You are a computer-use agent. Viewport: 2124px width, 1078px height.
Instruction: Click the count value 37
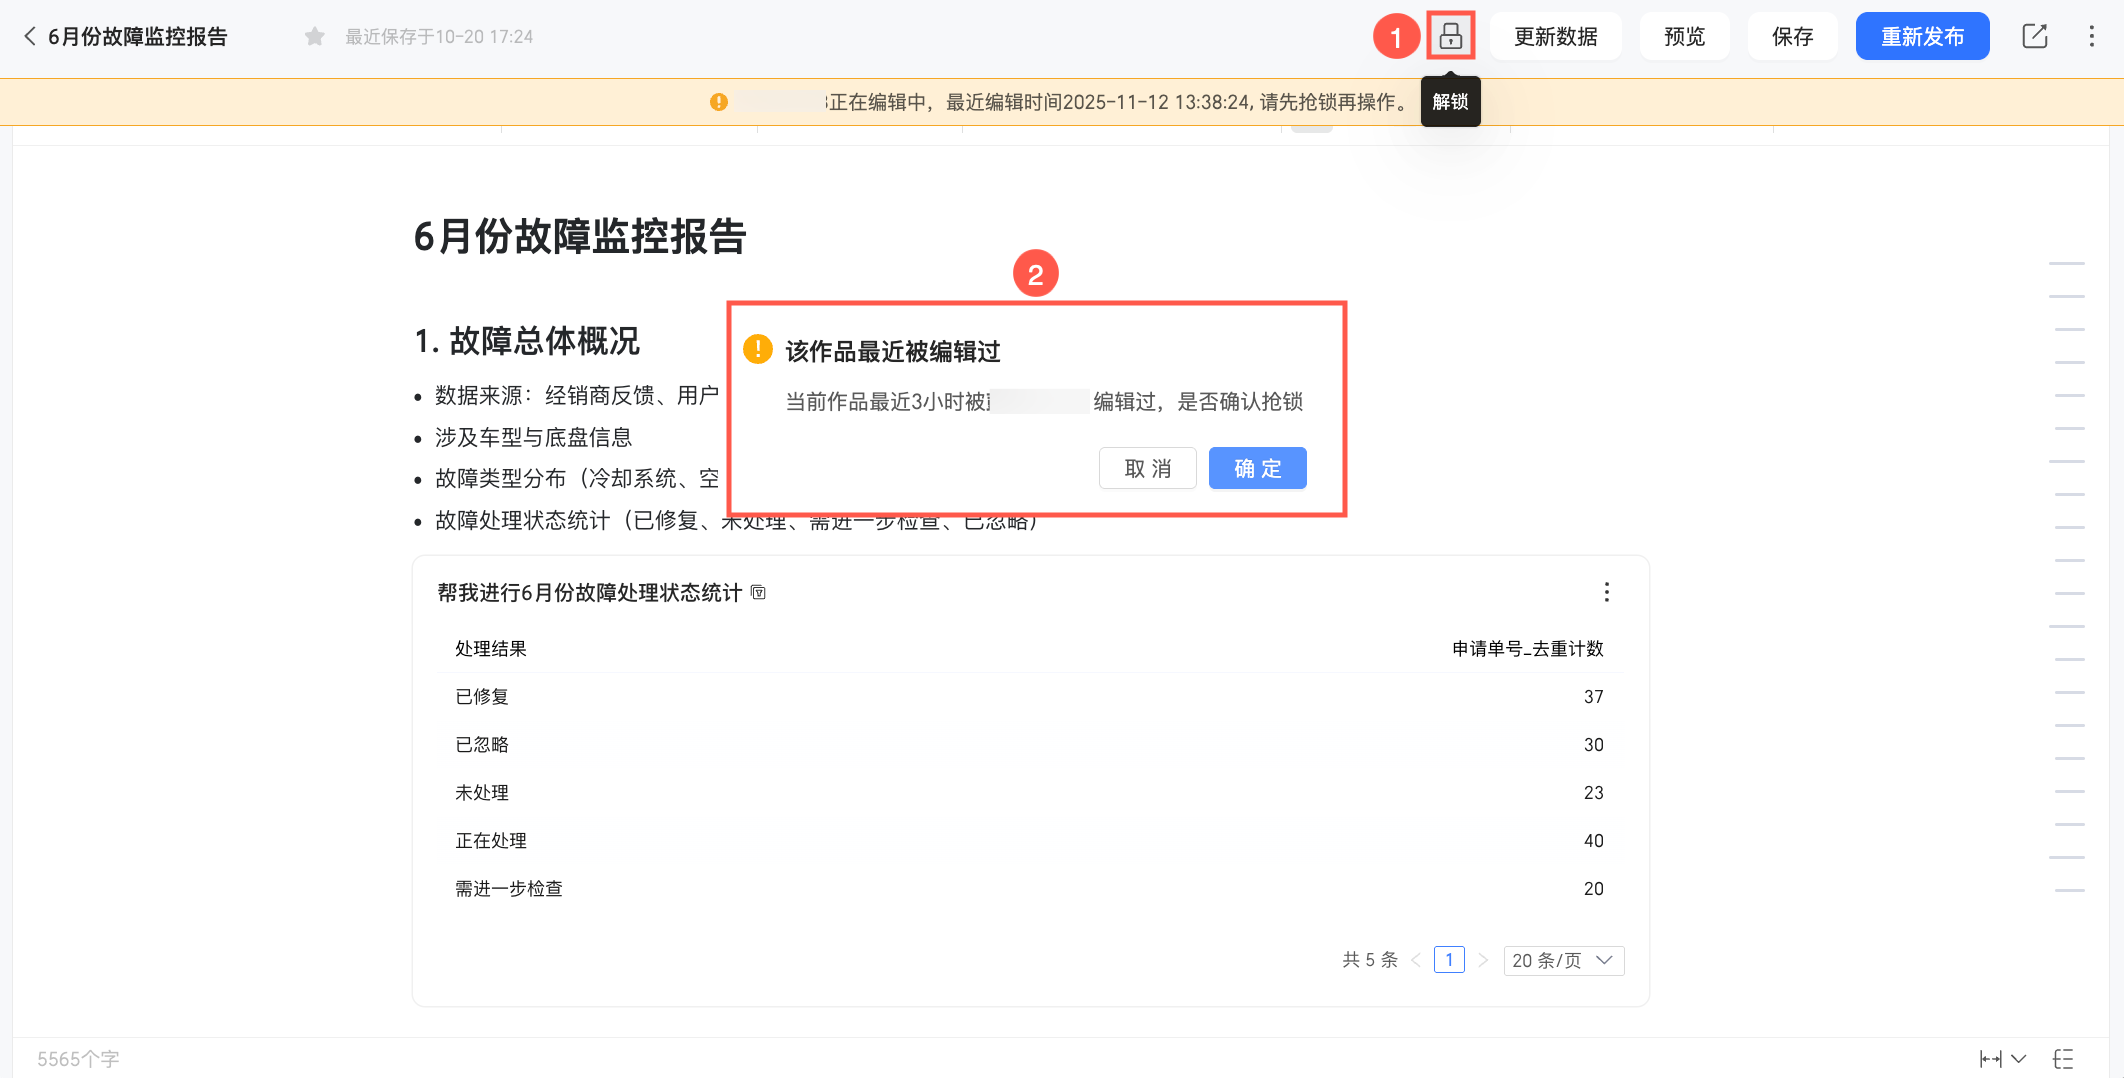1594,697
